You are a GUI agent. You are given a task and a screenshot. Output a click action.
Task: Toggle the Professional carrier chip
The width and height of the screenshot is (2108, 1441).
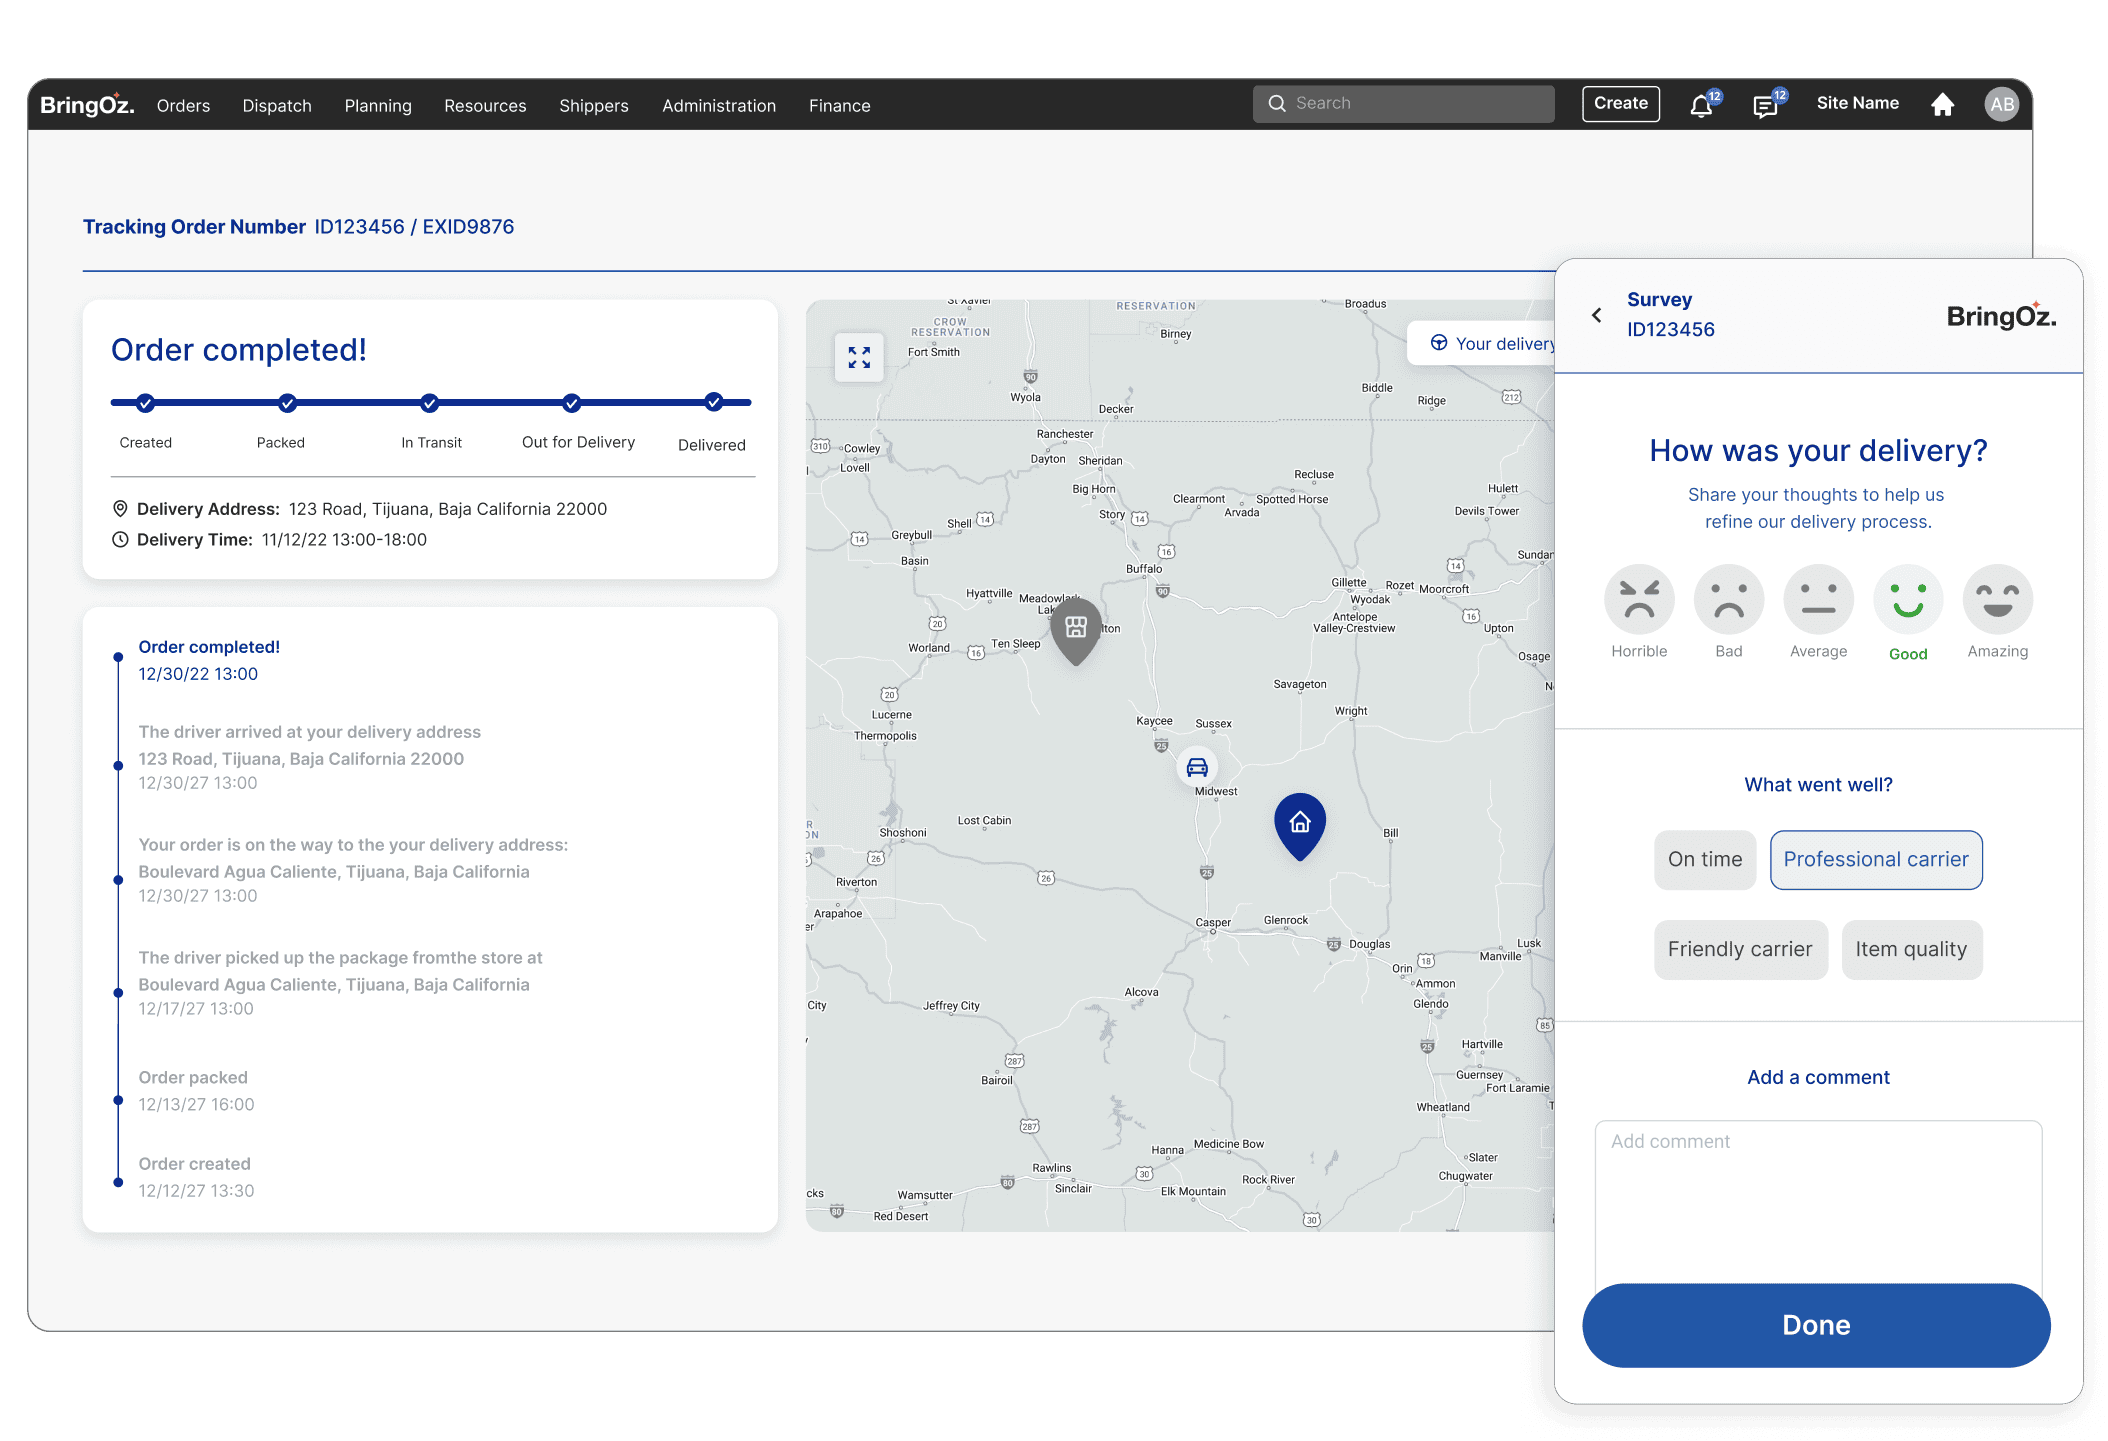coord(1876,860)
